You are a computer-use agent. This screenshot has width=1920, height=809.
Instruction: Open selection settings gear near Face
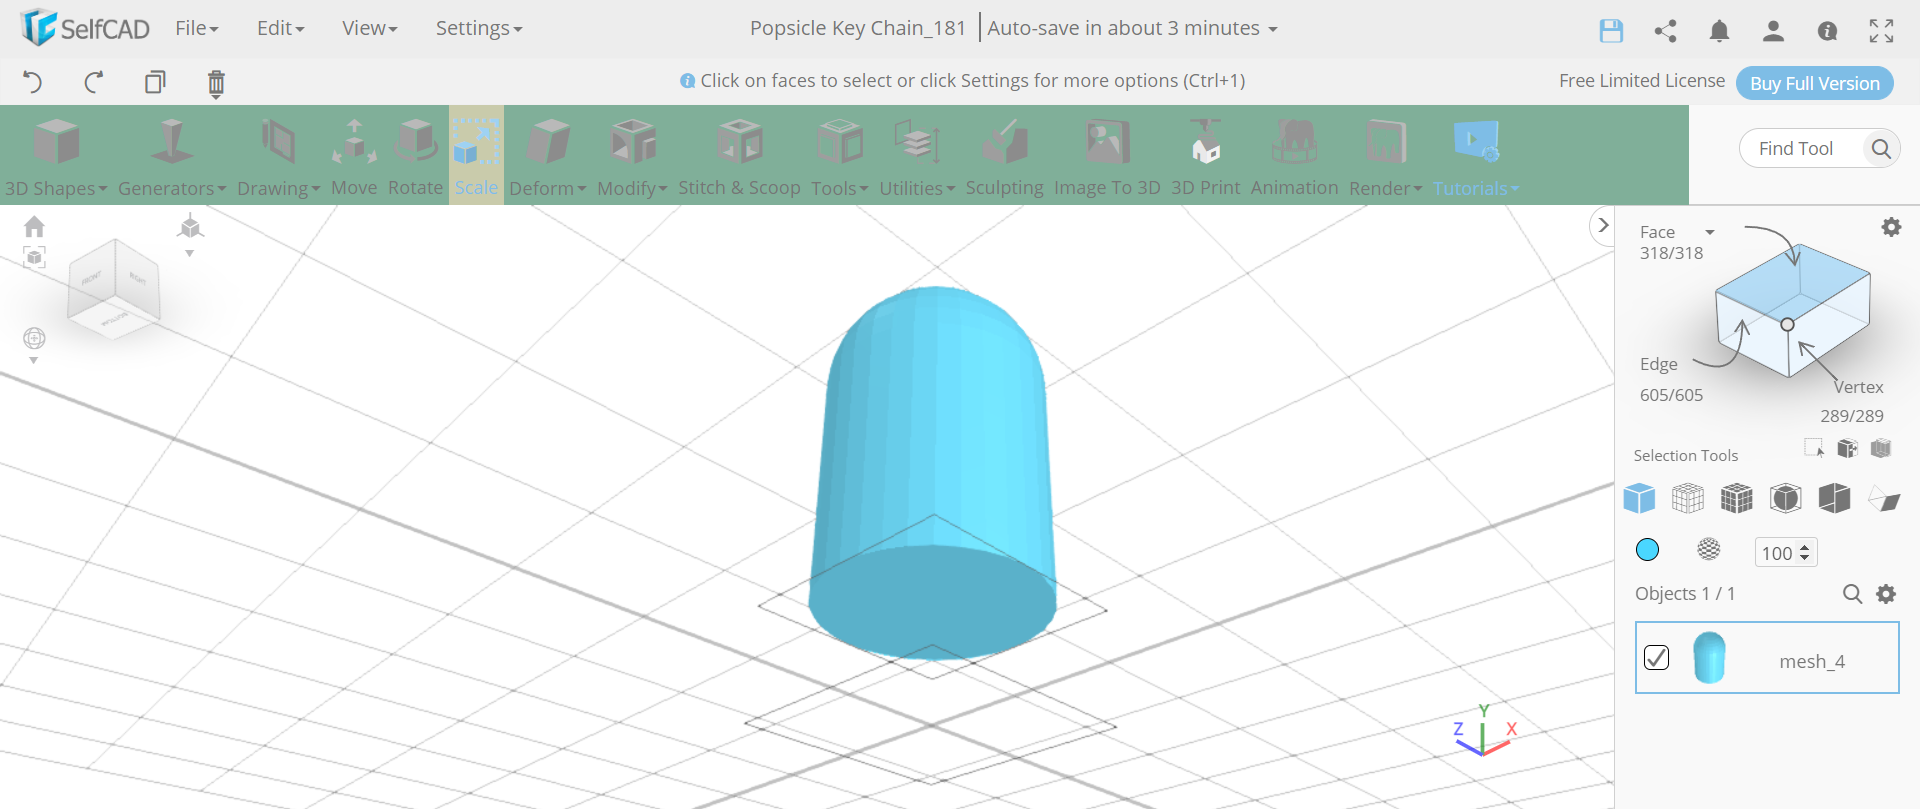(x=1891, y=227)
